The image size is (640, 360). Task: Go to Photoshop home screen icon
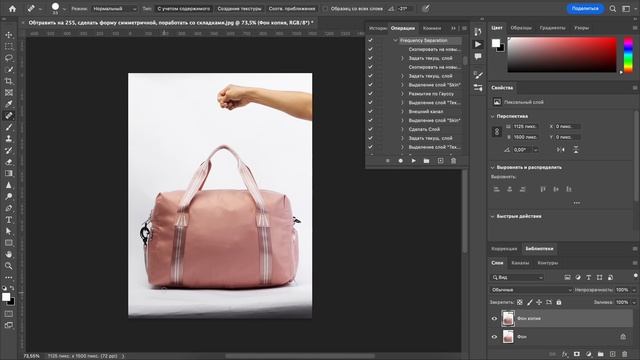tap(12, 9)
